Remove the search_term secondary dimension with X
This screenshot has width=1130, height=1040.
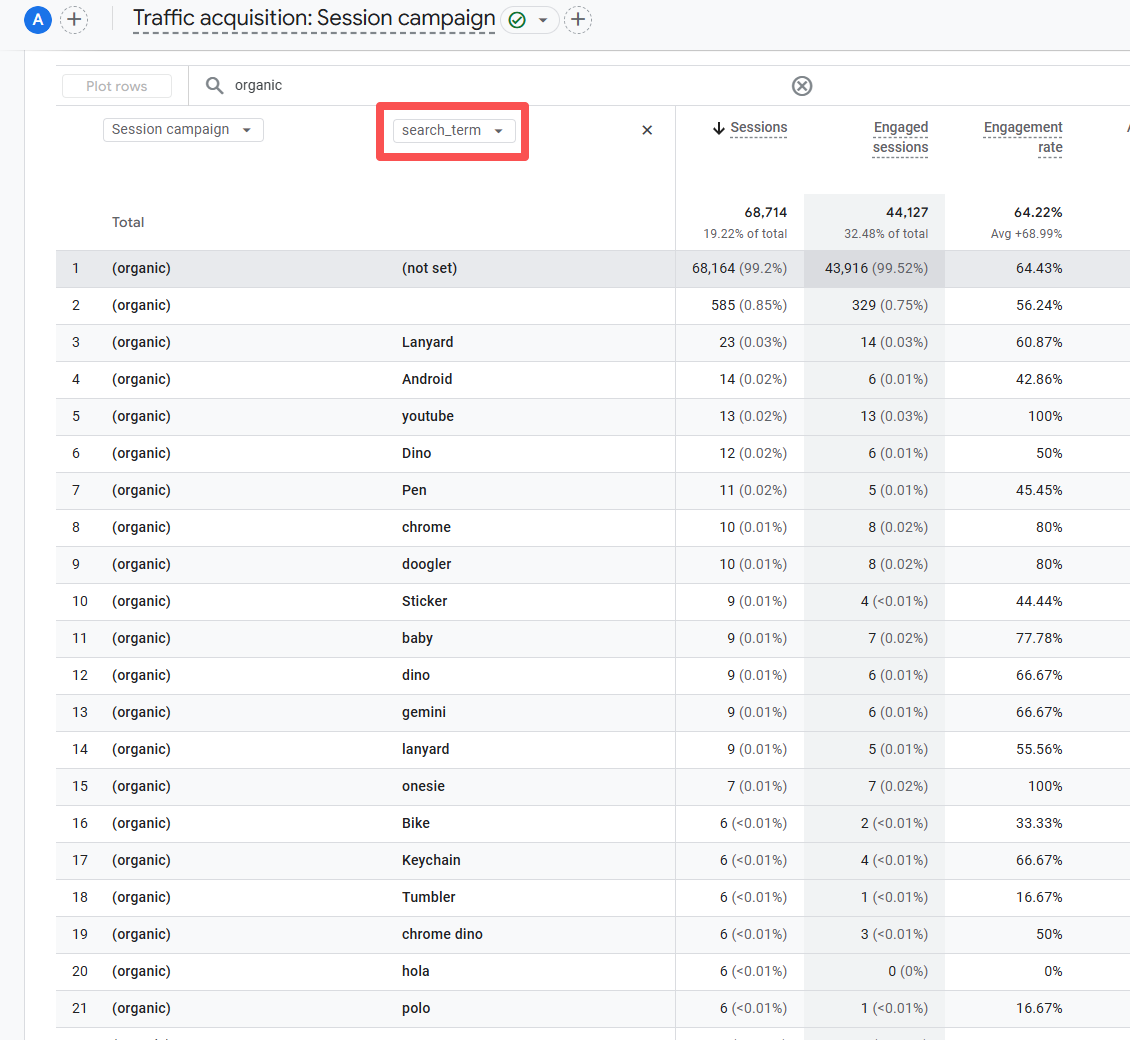pos(647,130)
